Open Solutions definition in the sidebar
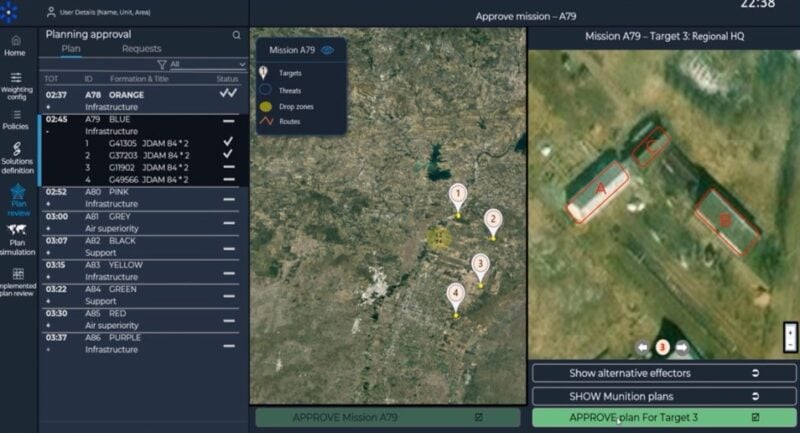This screenshot has height=433, width=800. [16, 153]
